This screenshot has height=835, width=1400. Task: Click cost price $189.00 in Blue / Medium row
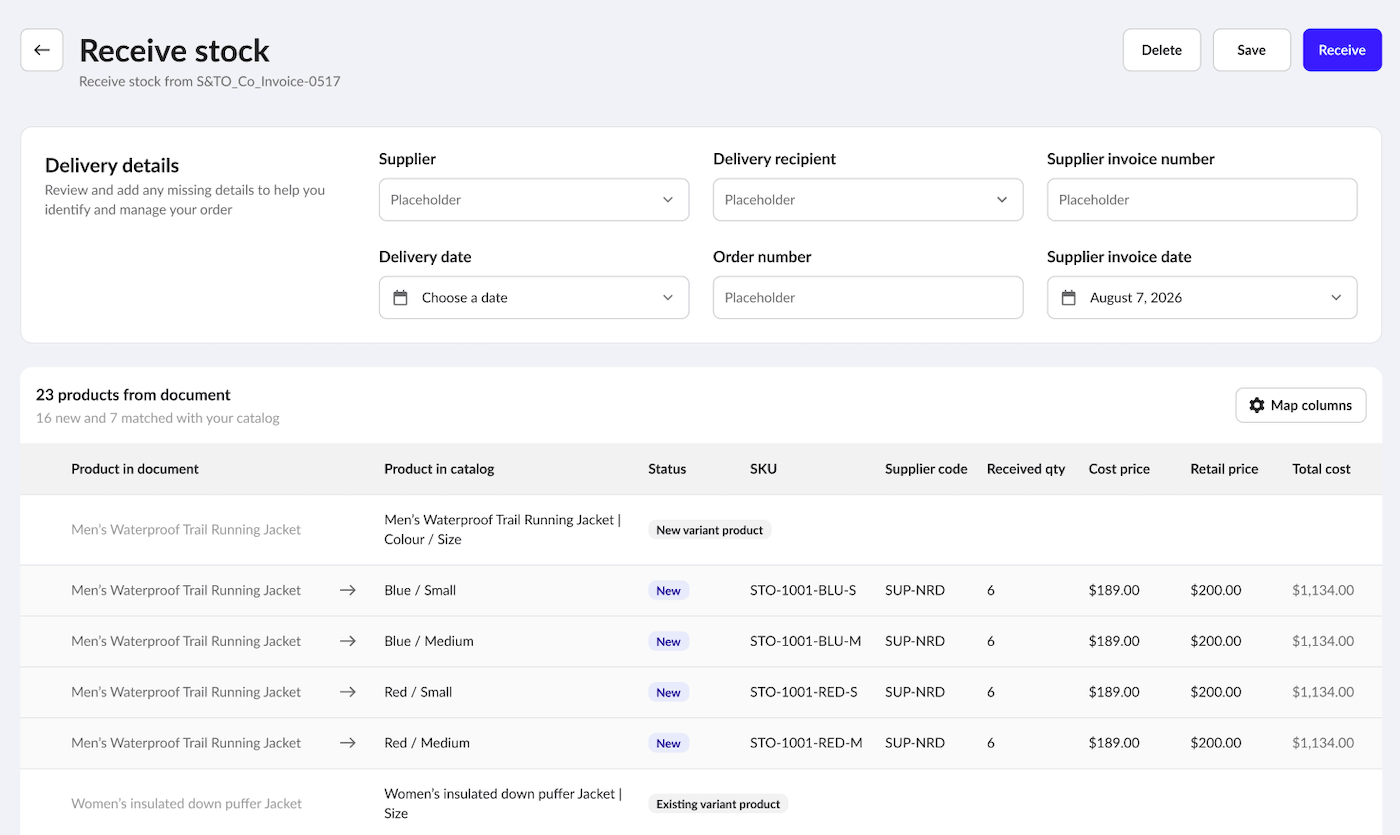click(1114, 641)
